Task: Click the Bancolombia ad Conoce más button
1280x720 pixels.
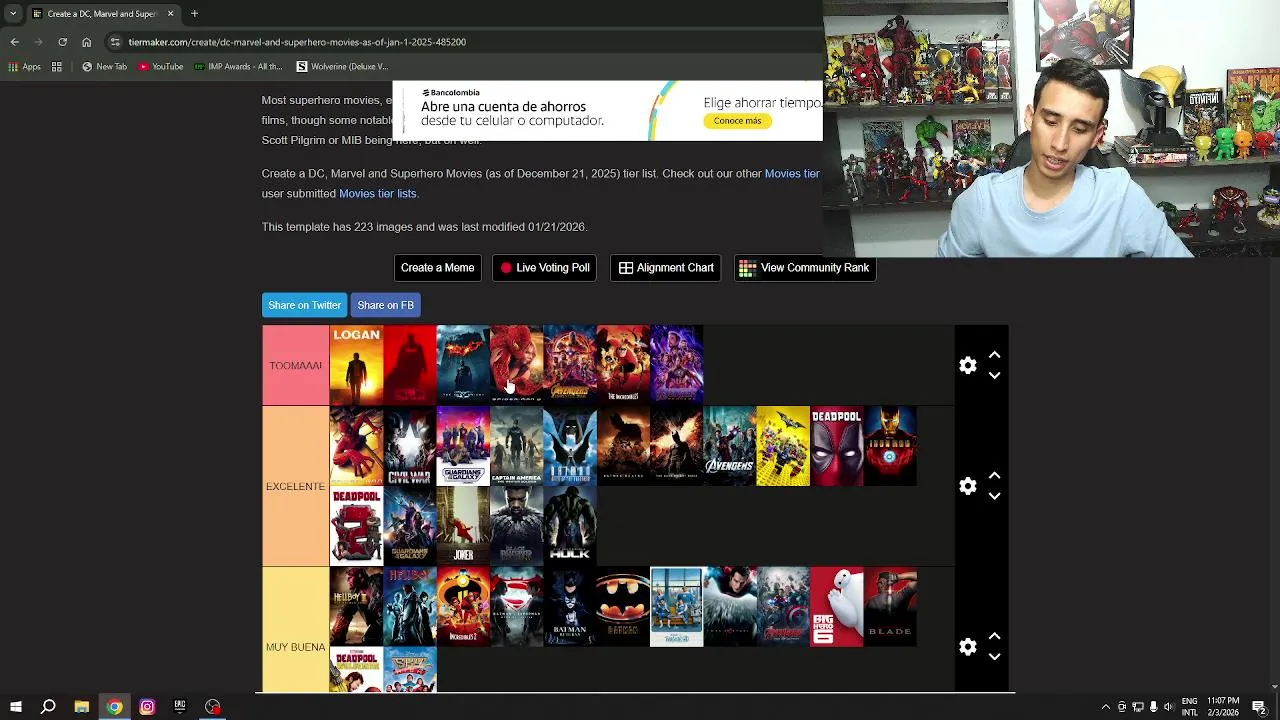Action: pos(737,121)
